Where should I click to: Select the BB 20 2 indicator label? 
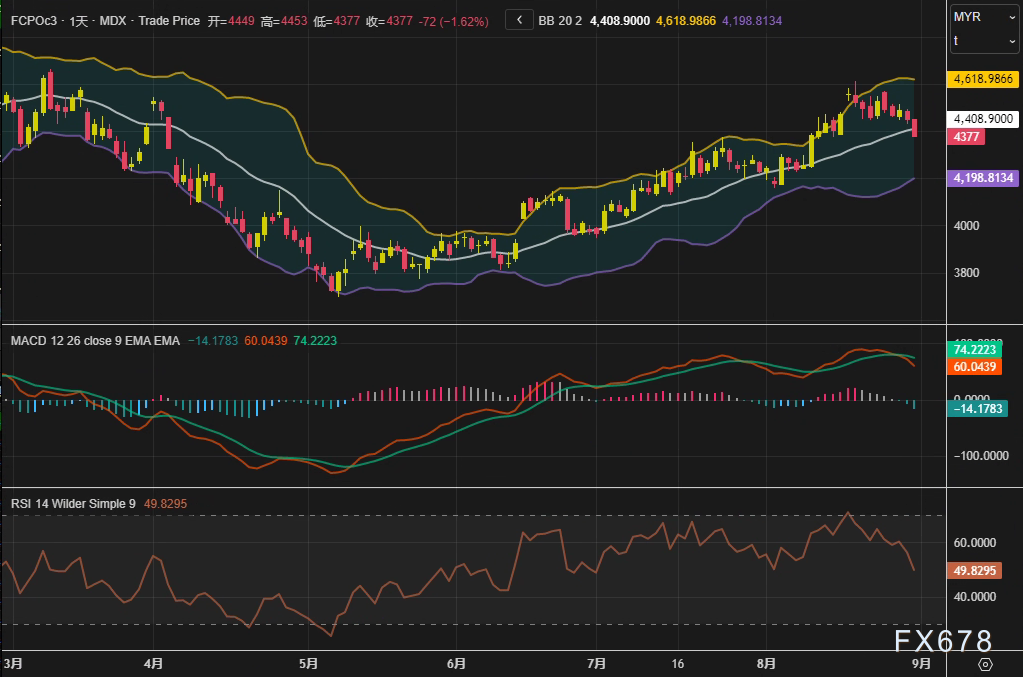pos(560,20)
